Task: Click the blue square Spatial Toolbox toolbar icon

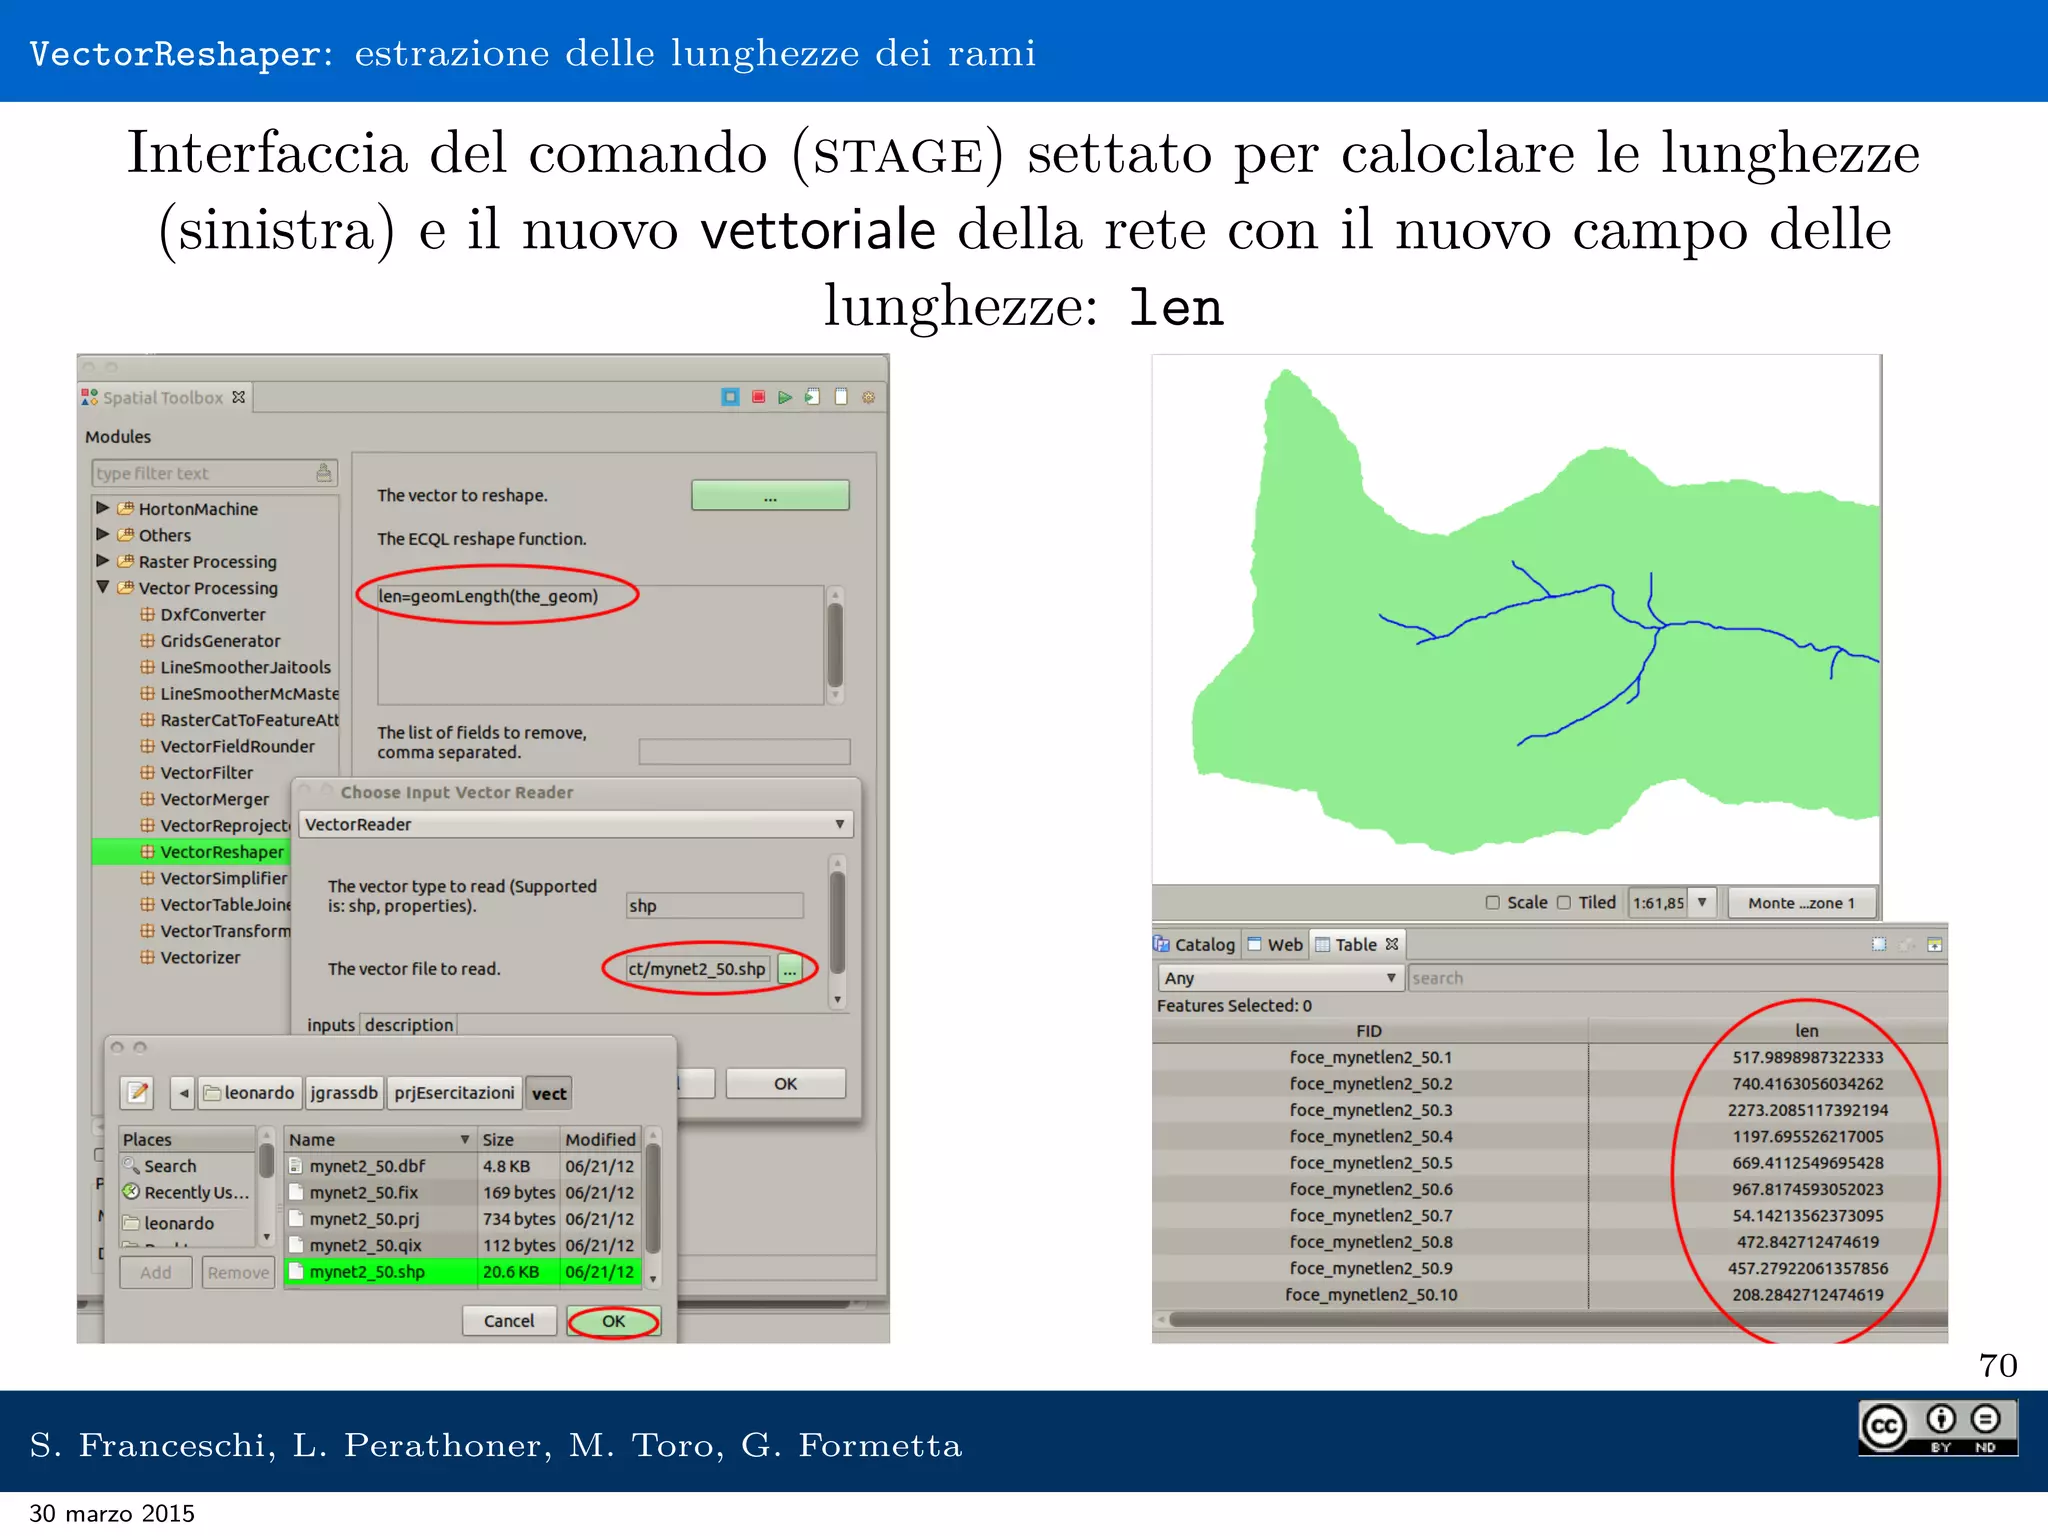Action: (x=730, y=397)
